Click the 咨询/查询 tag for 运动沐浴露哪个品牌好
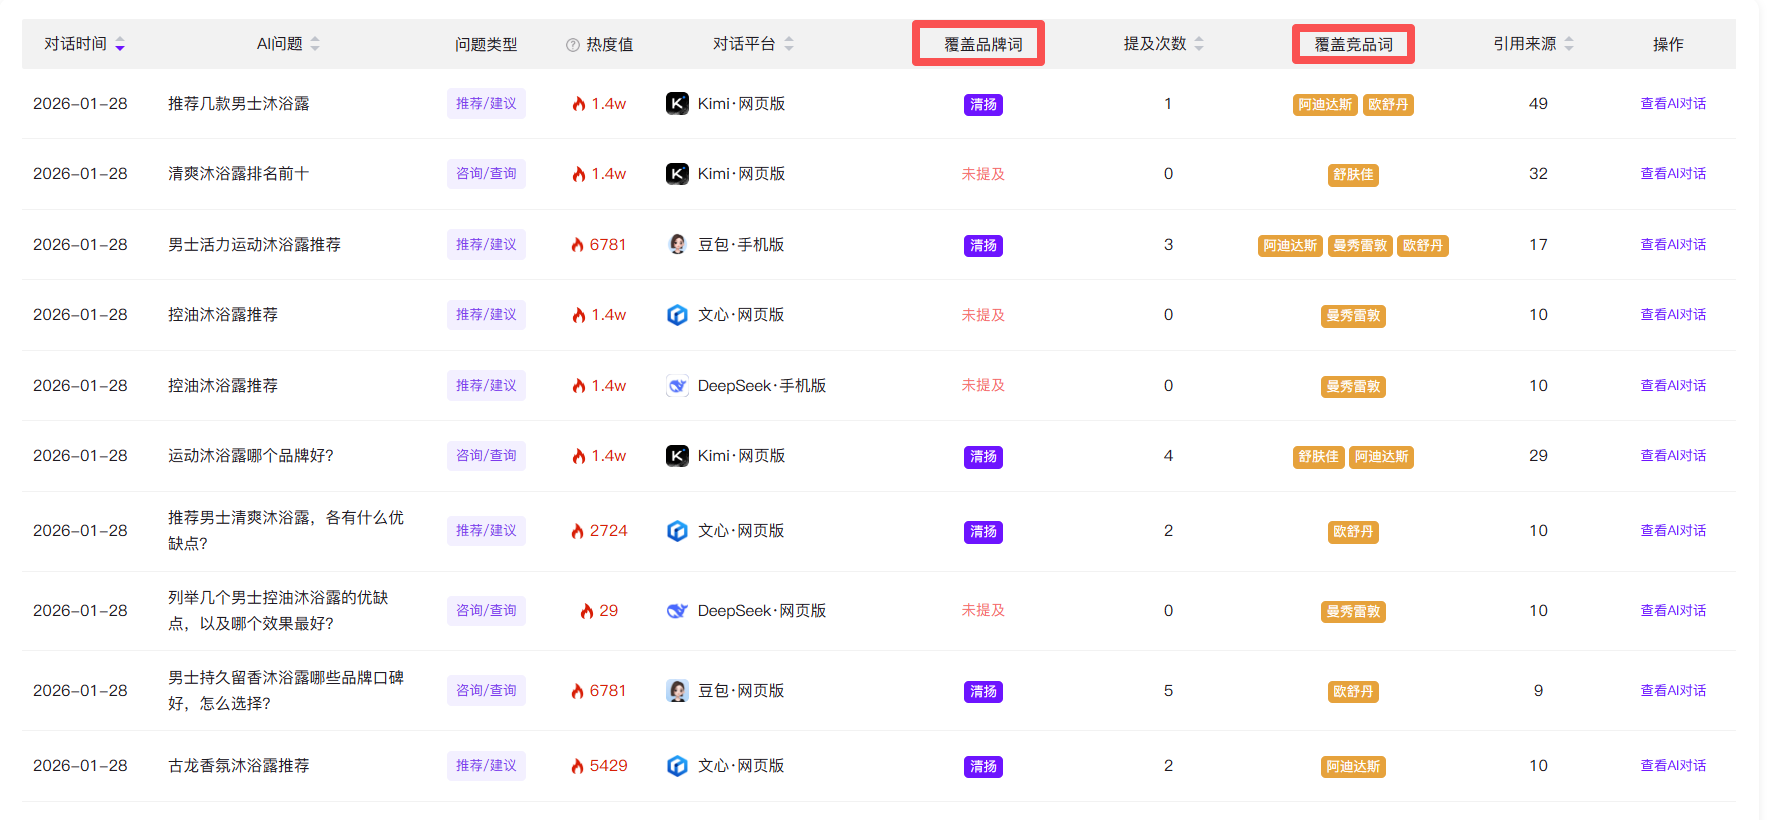The width and height of the screenshot is (1778, 820). click(x=486, y=456)
